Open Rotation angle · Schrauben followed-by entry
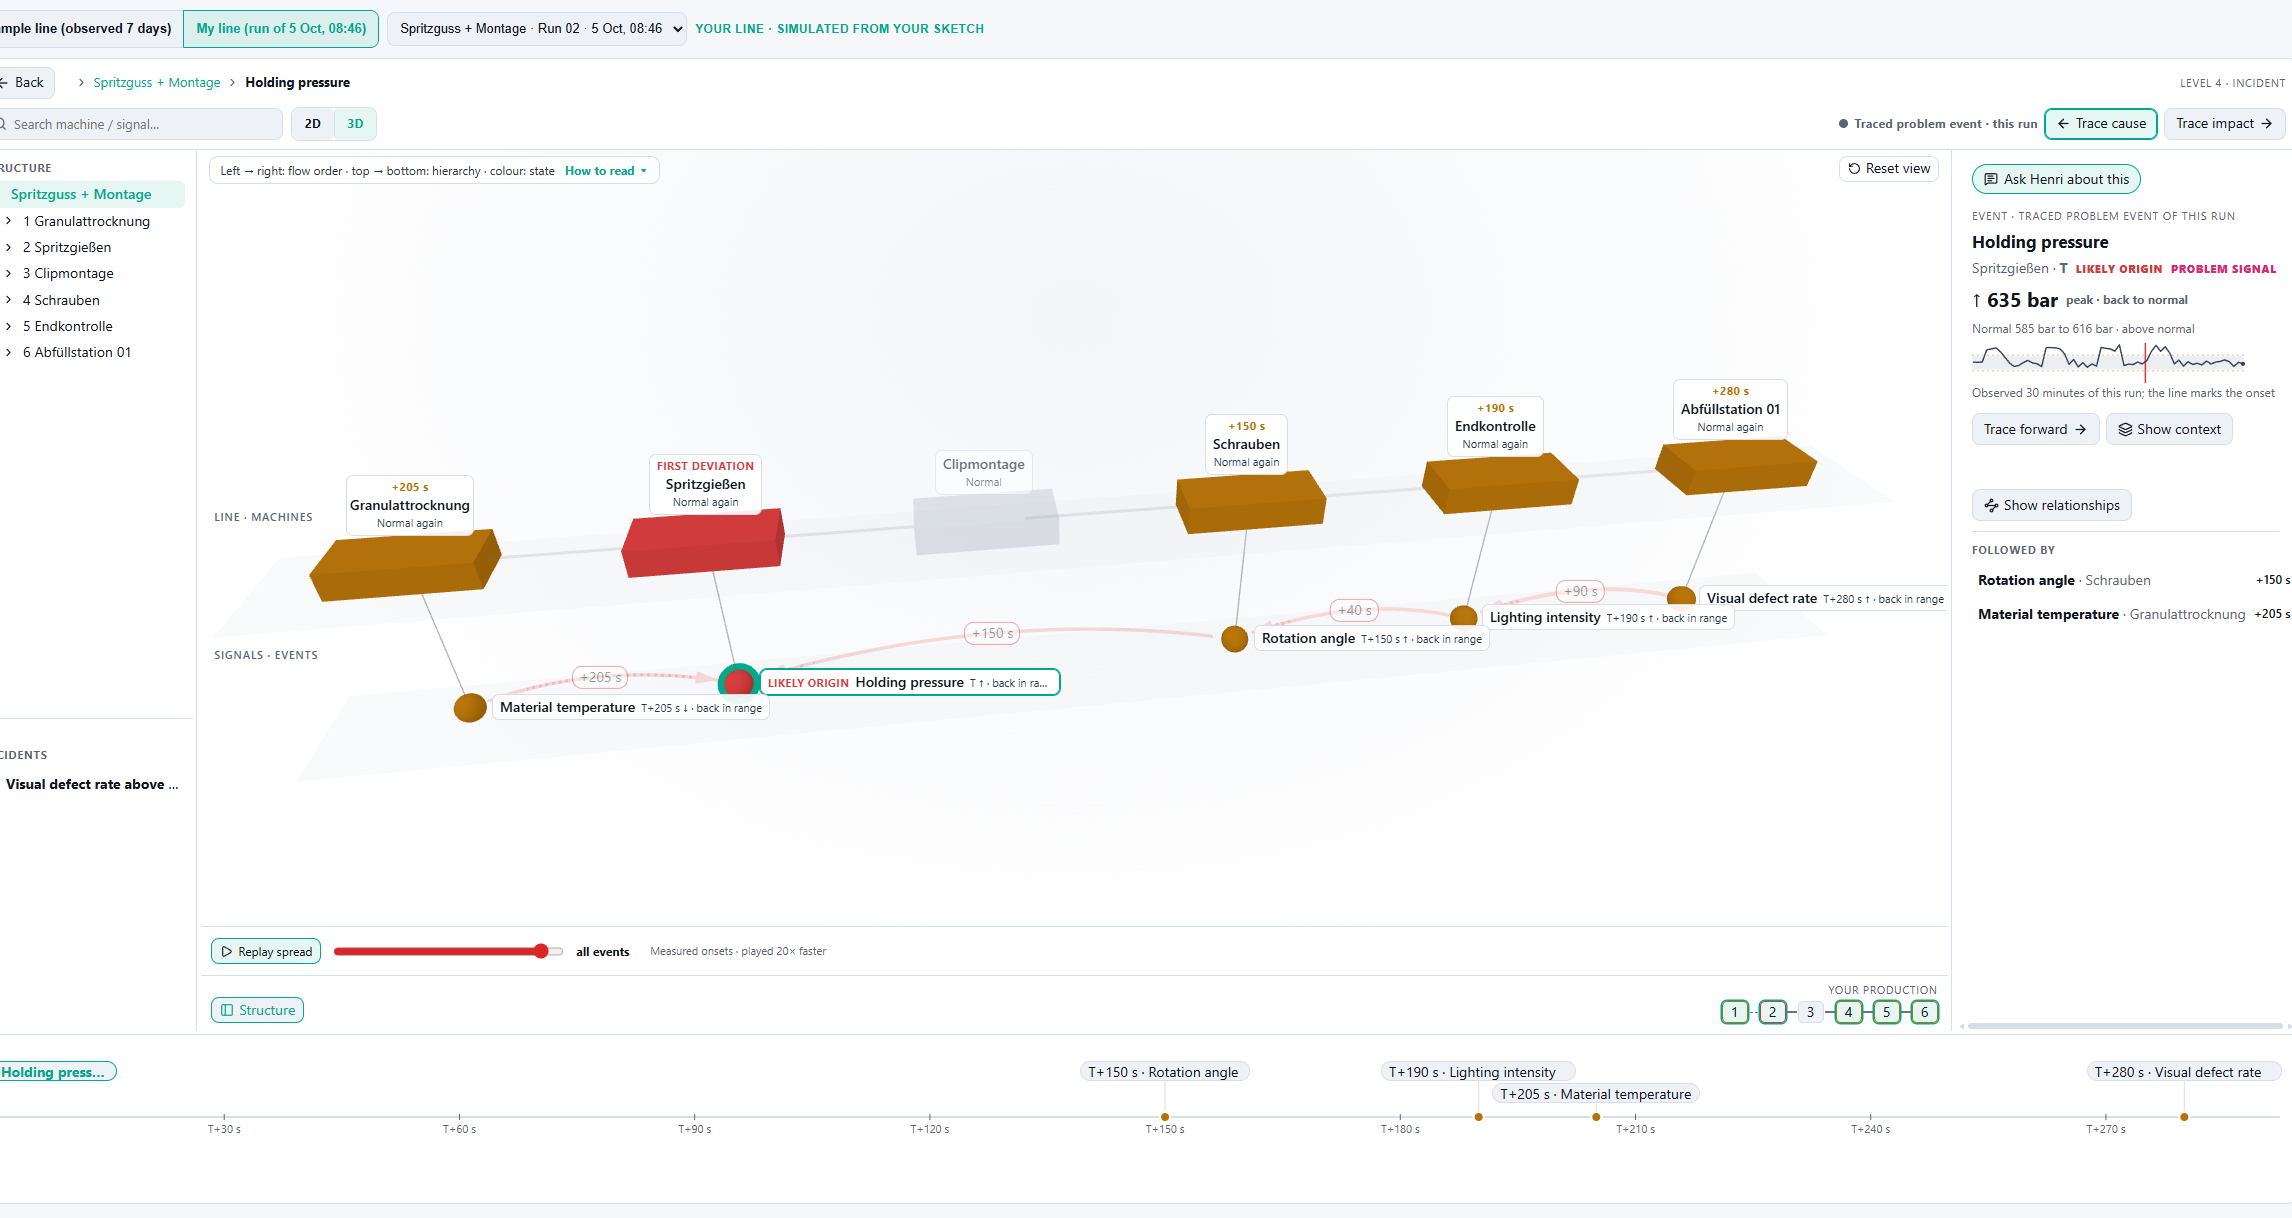Image resolution: width=2292 pixels, height=1218 pixels. coord(2132,581)
